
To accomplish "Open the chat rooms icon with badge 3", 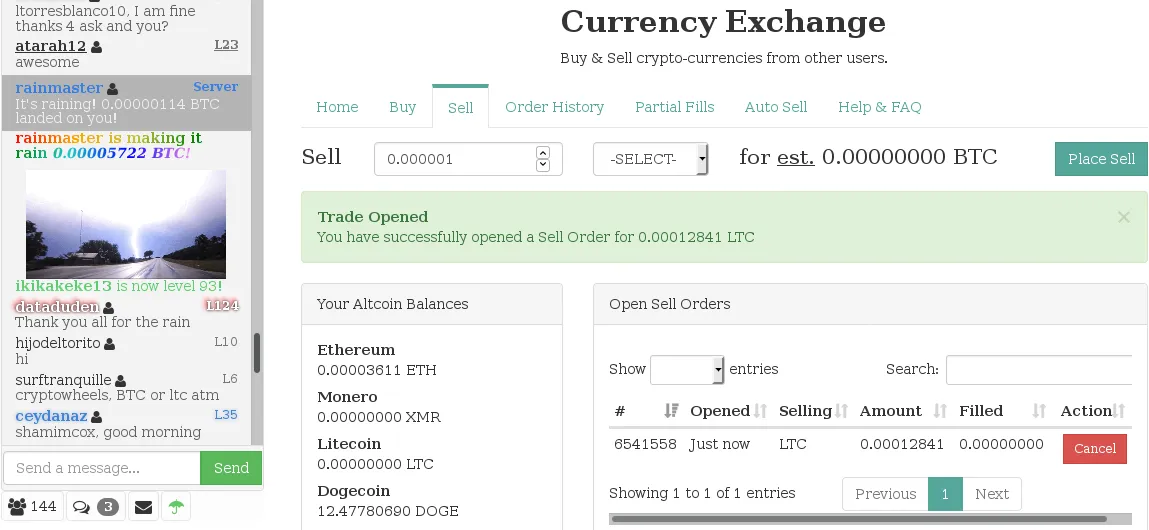I will [x=96, y=507].
